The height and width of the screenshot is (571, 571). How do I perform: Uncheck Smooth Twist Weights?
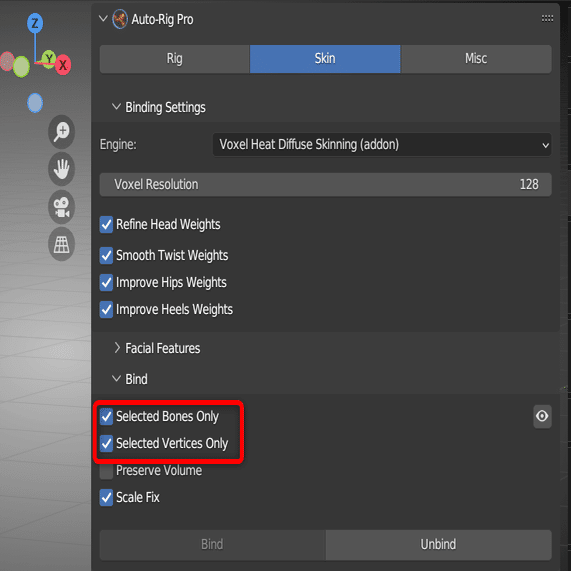(x=106, y=256)
